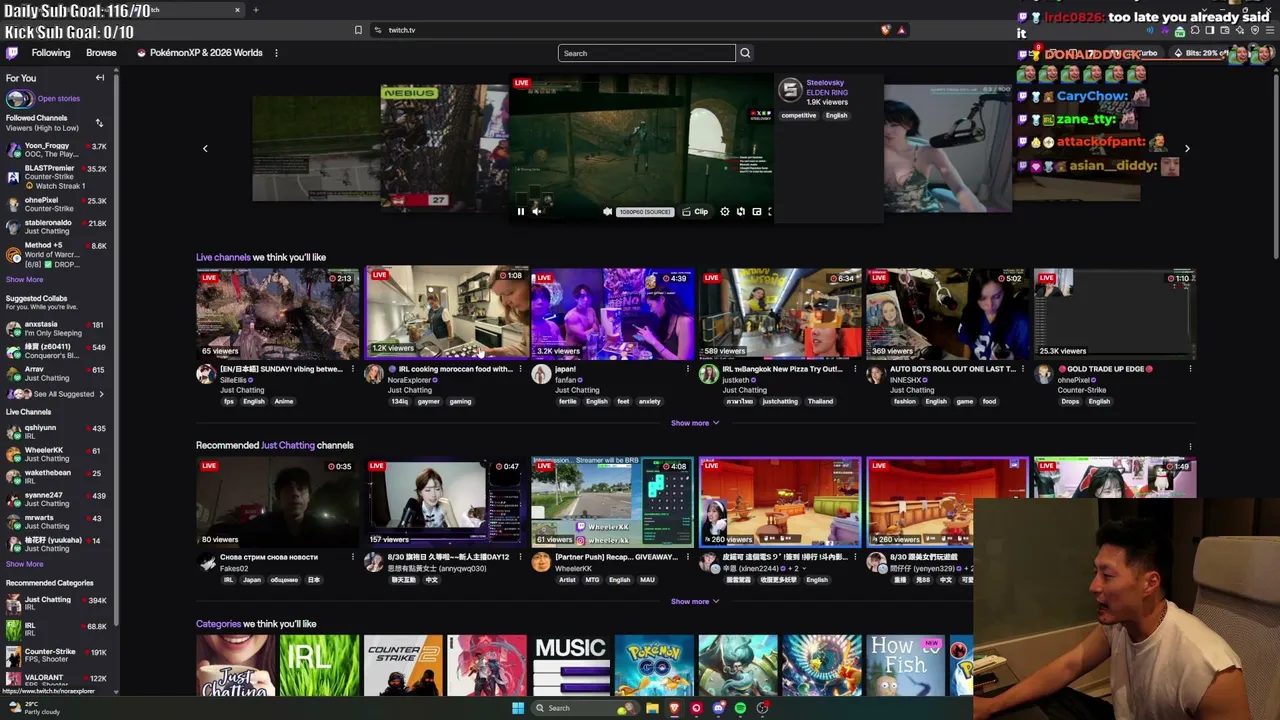Image resolution: width=1280 pixels, height=720 pixels.
Task: Select the Thailand tag under justketh
Action: click(x=820, y=402)
